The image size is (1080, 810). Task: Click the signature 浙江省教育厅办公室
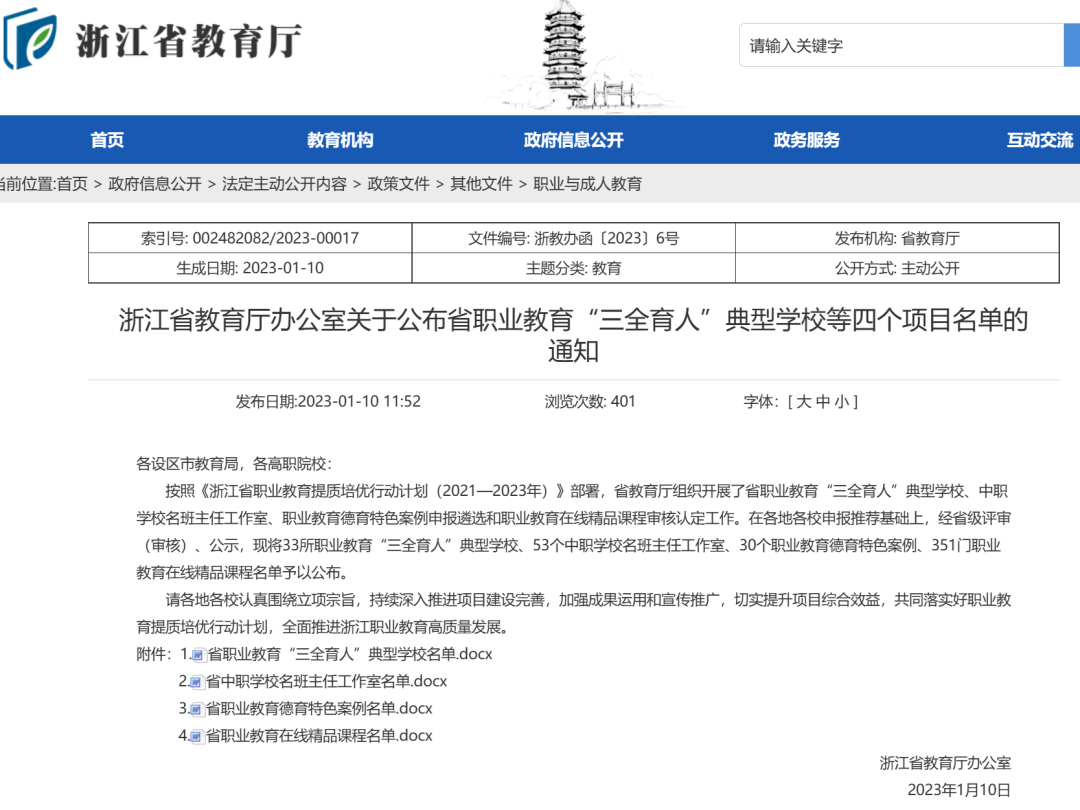(x=945, y=763)
